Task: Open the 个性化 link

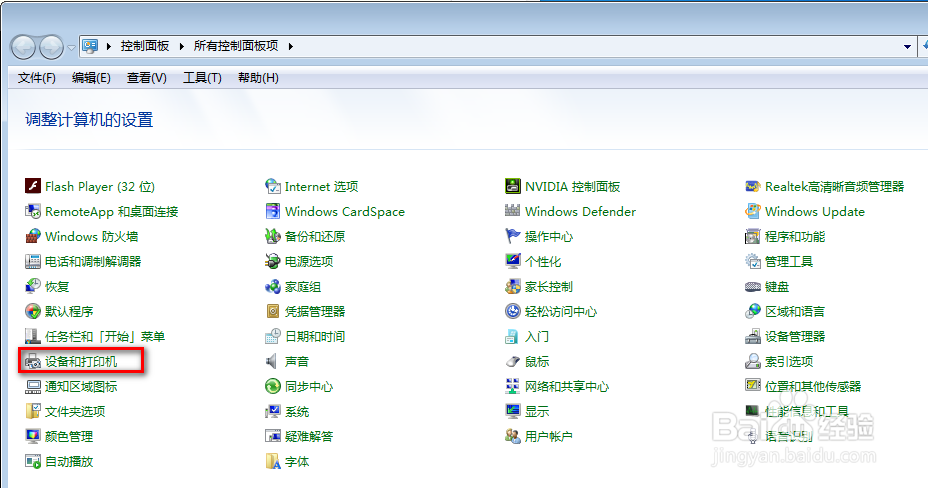Action: pyautogui.click(x=543, y=261)
